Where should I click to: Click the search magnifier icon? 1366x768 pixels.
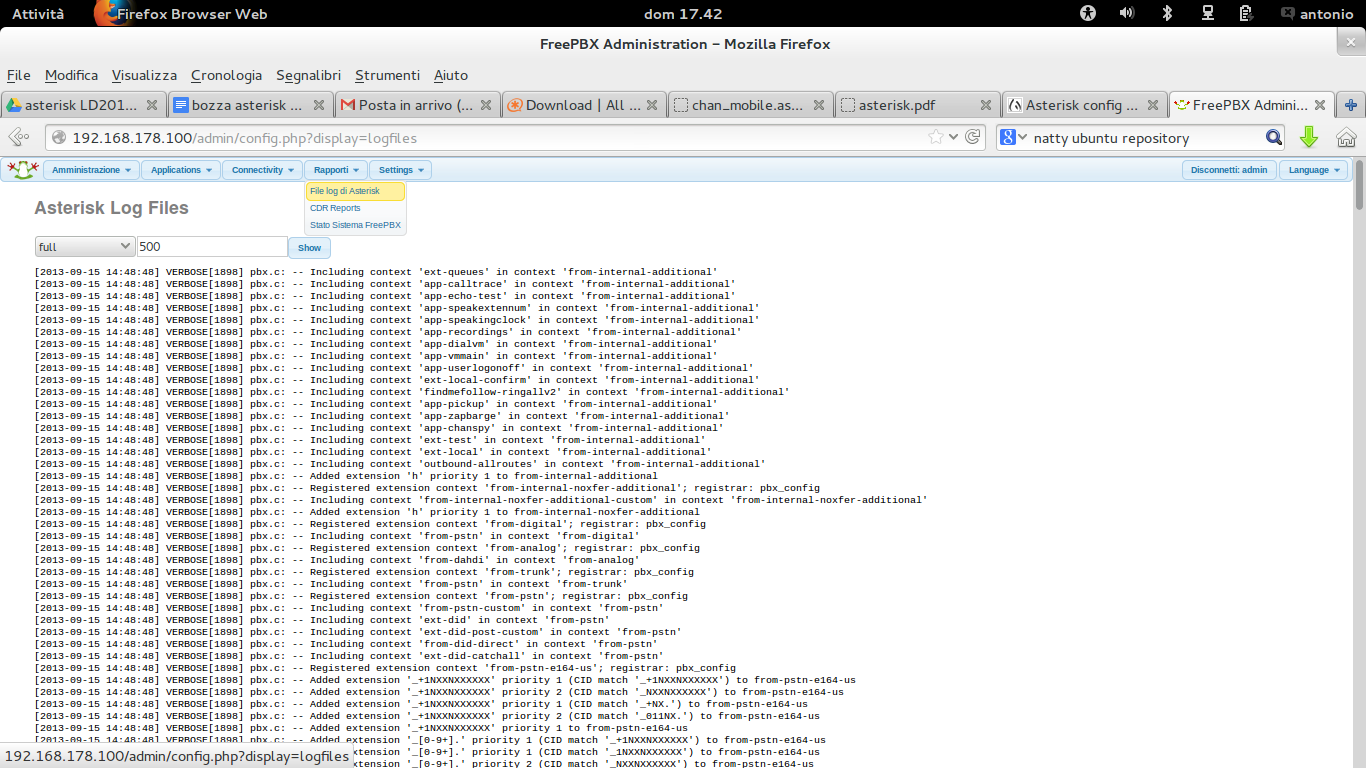pos(1274,137)
